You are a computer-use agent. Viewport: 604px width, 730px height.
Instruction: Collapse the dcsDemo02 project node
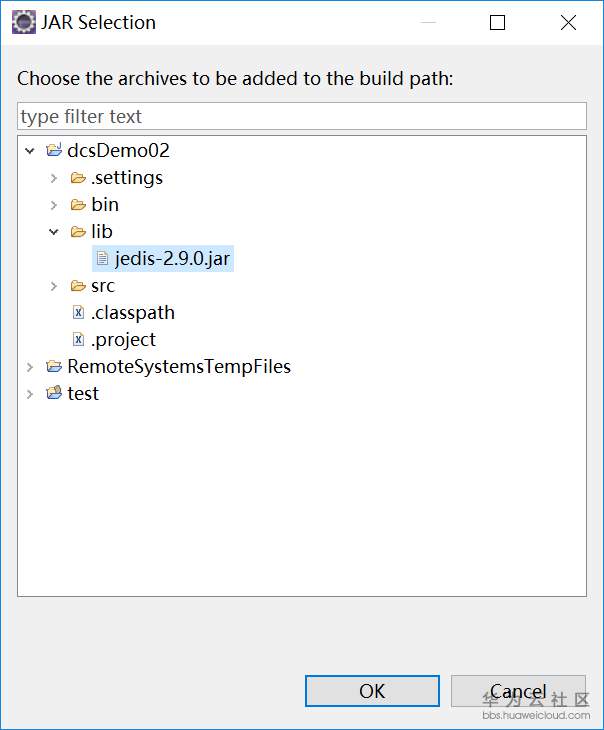[30, 151]
